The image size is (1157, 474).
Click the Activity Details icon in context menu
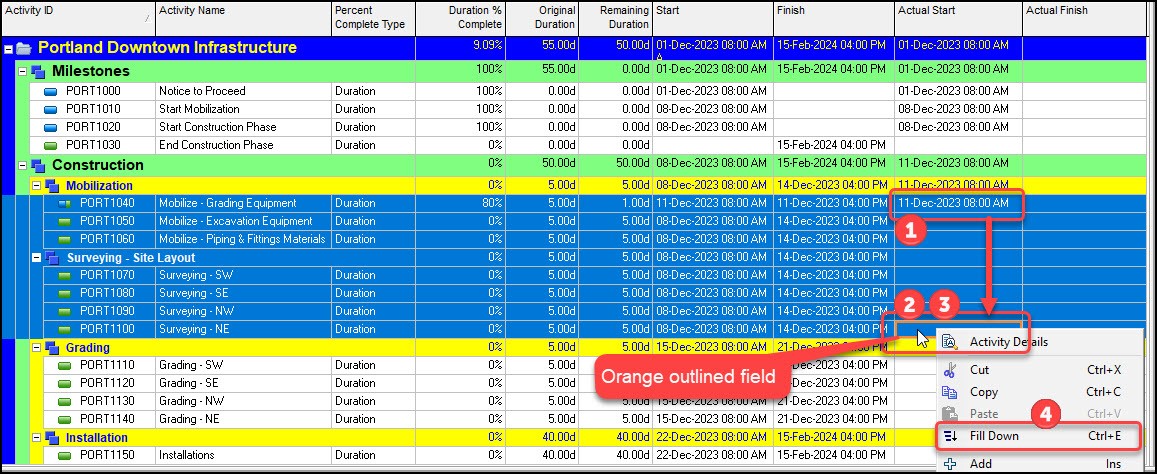949,342
